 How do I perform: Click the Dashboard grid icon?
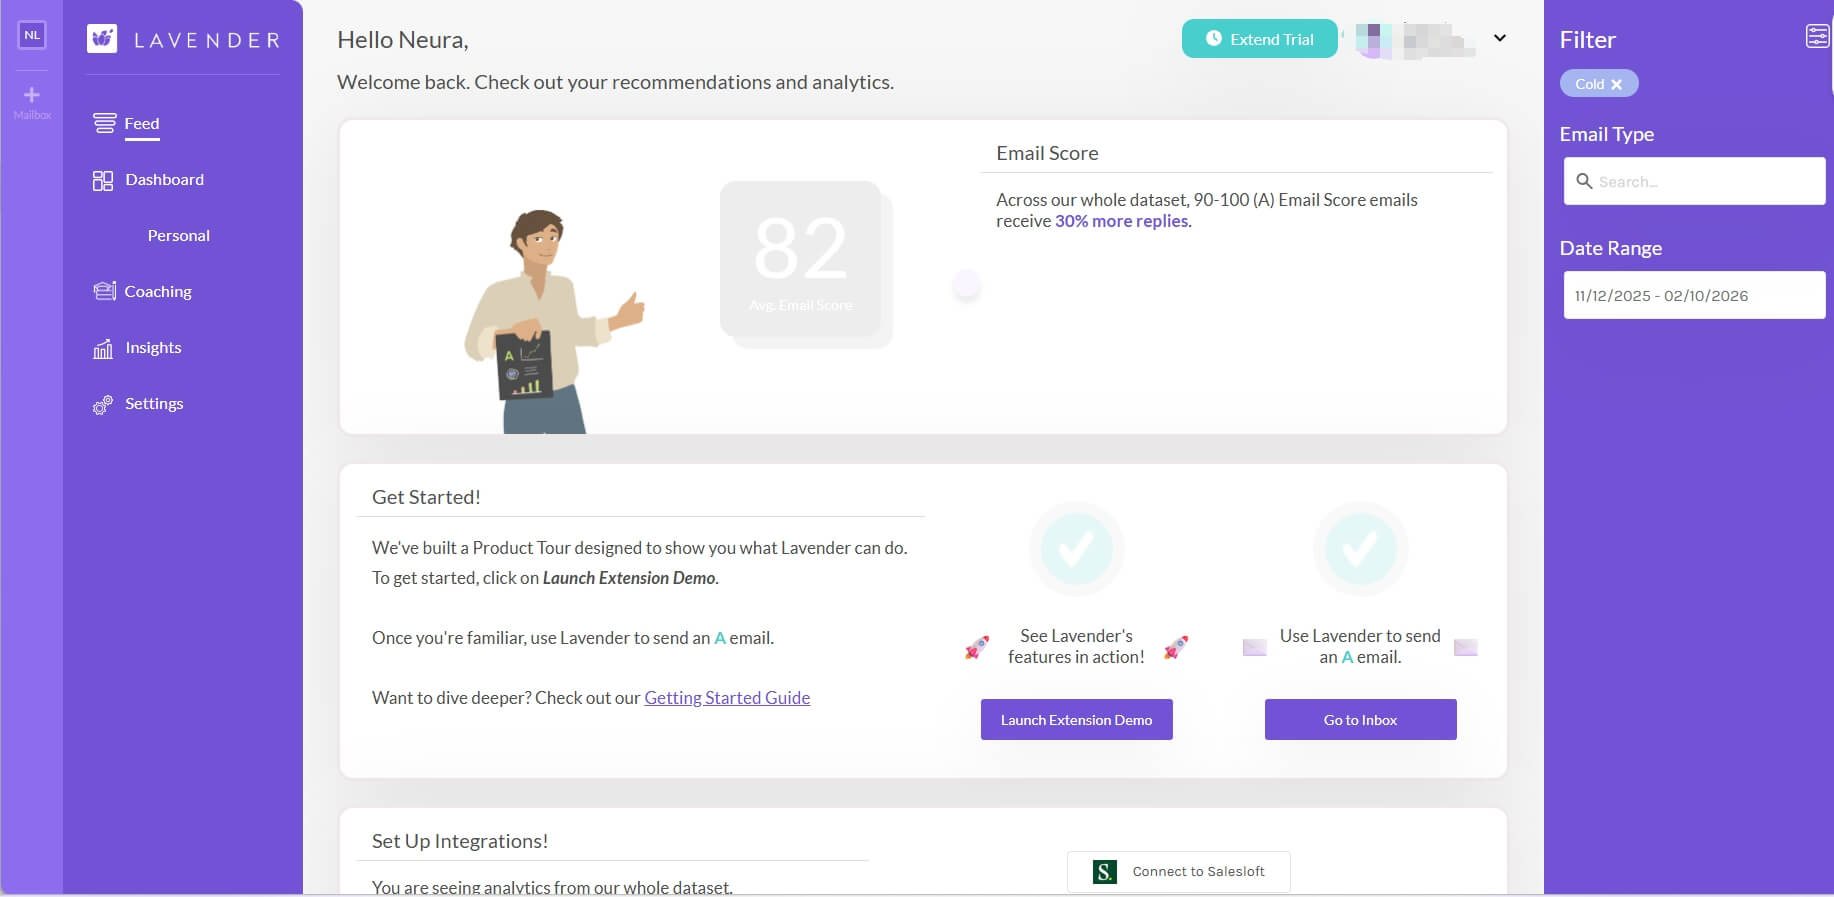coord(103,180)
